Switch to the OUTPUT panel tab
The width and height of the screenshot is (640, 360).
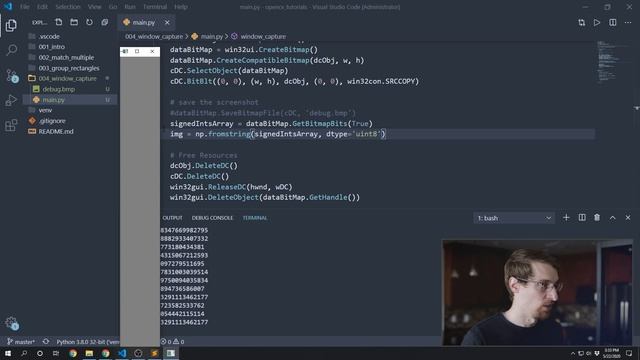coord(172,218)
